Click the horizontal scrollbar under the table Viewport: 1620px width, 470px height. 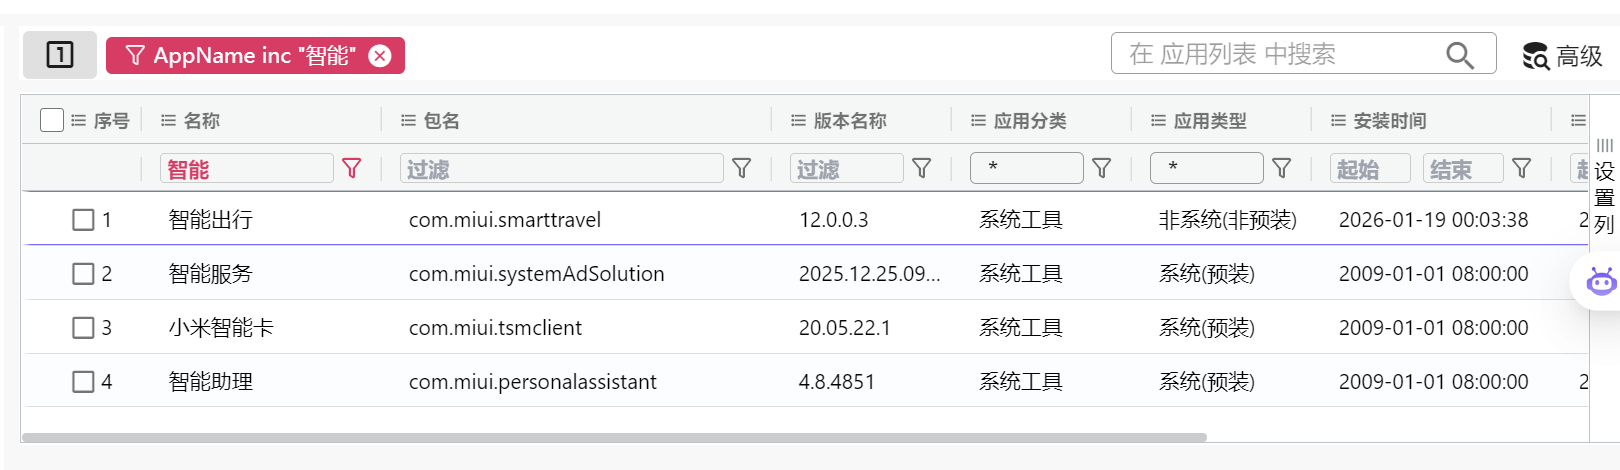[614, 437]
